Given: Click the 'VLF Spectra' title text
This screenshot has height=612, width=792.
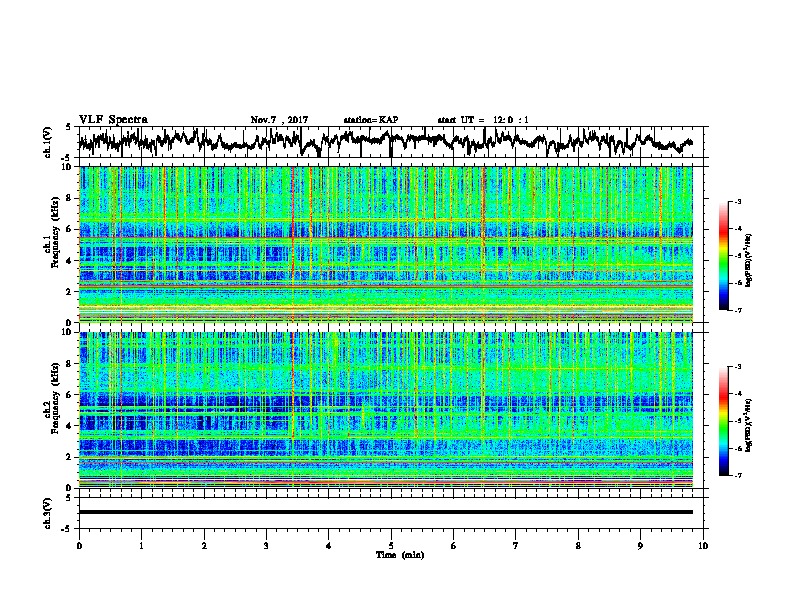Looking at the screenshot, I should click(113, 120).
